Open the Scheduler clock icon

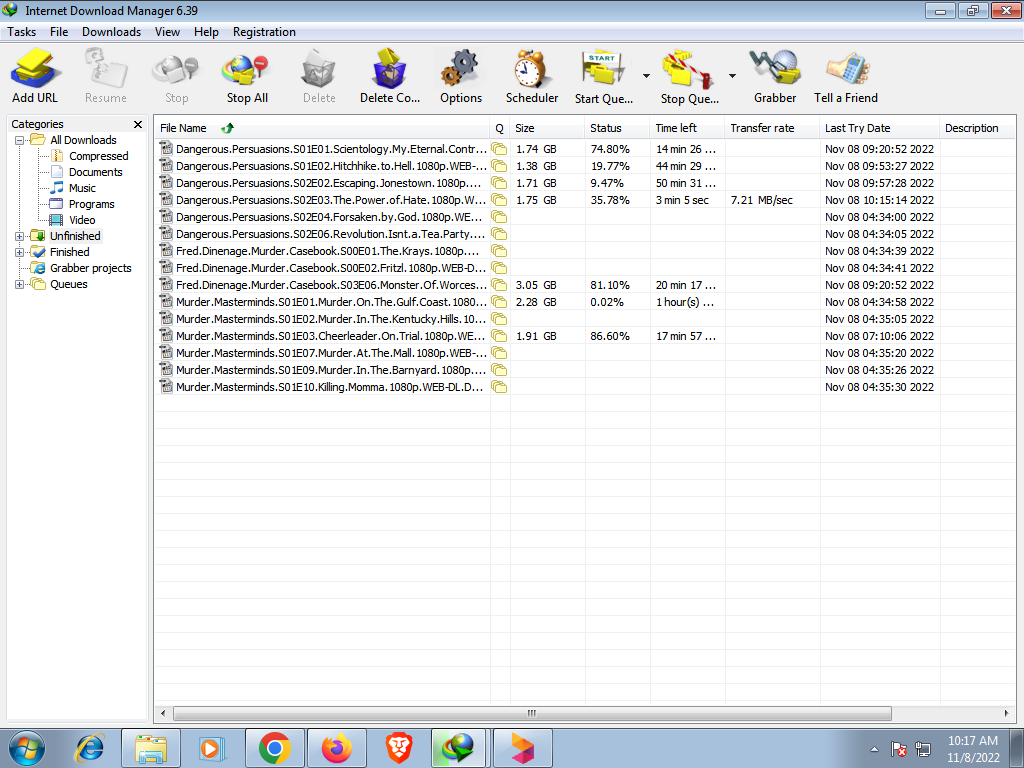pyautogui.click(x=532, y=69)
